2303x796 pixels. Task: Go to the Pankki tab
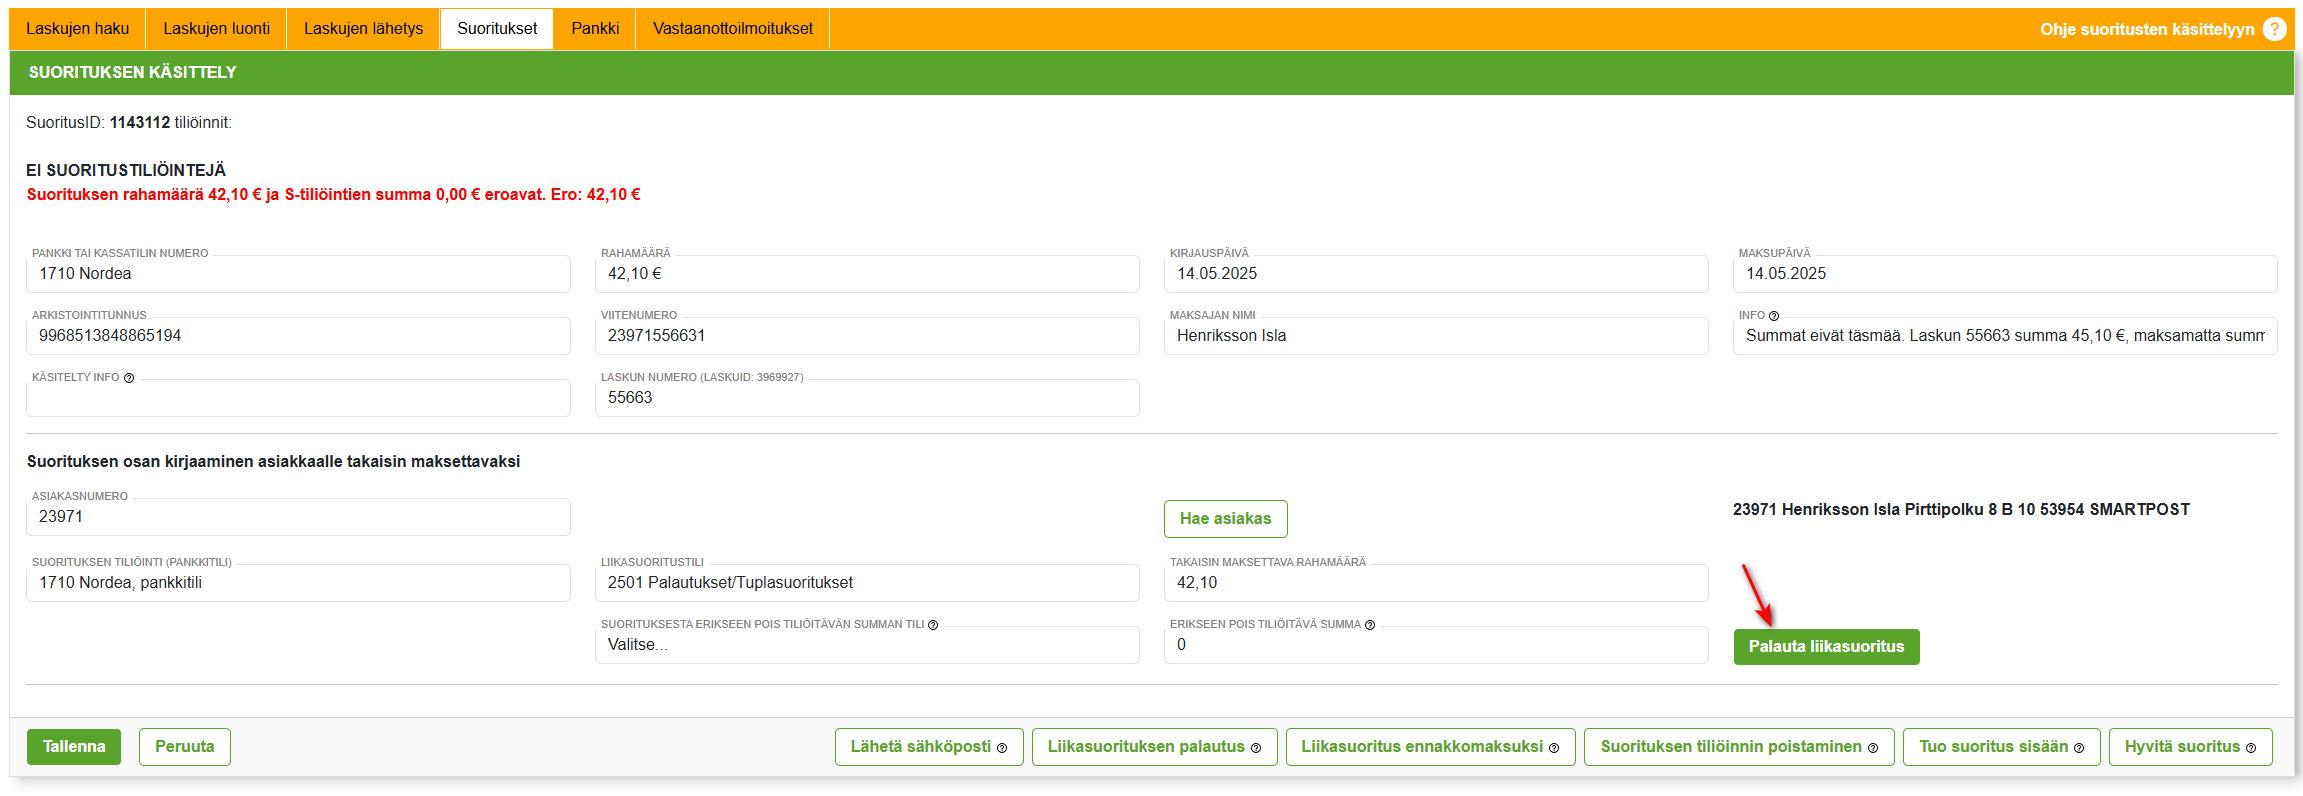tap(595, 29)
